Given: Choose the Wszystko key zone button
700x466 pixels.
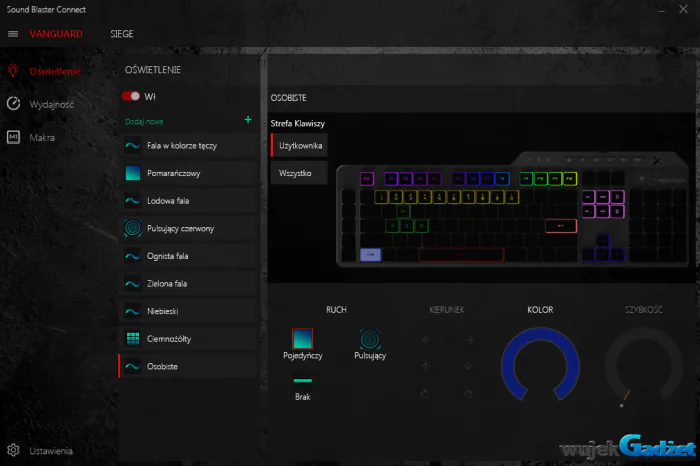Looking at the screenshot, I should (x=300, y=173).
